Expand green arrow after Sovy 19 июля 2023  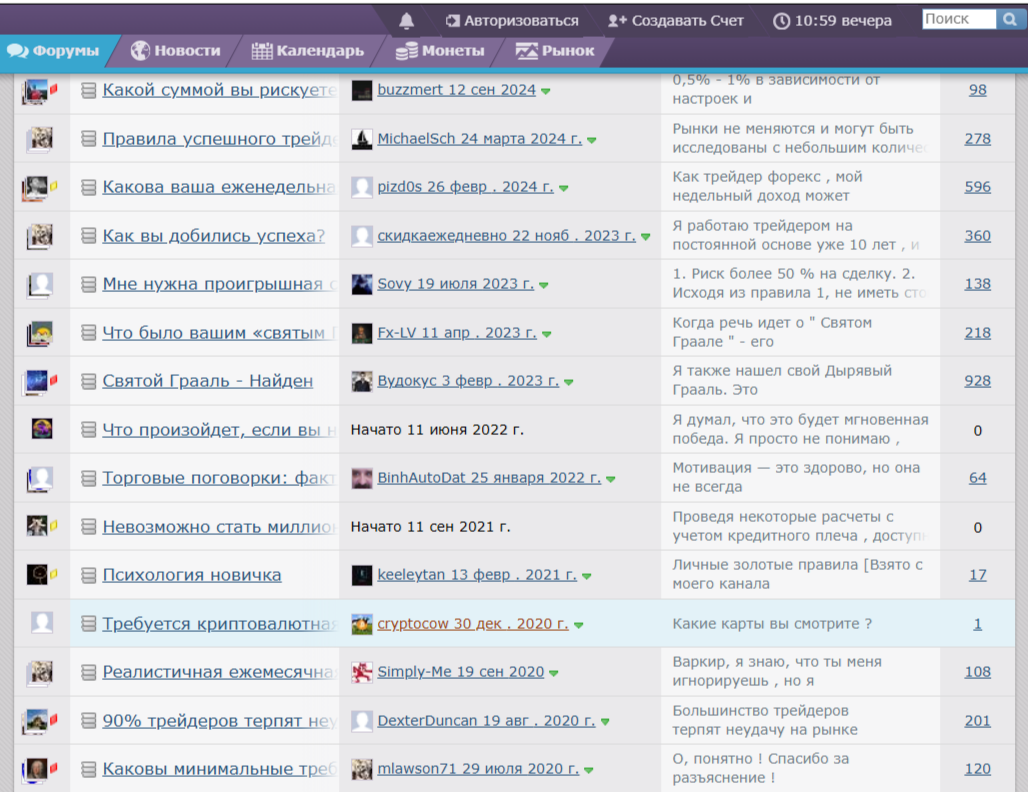click(x=544, y=285)
